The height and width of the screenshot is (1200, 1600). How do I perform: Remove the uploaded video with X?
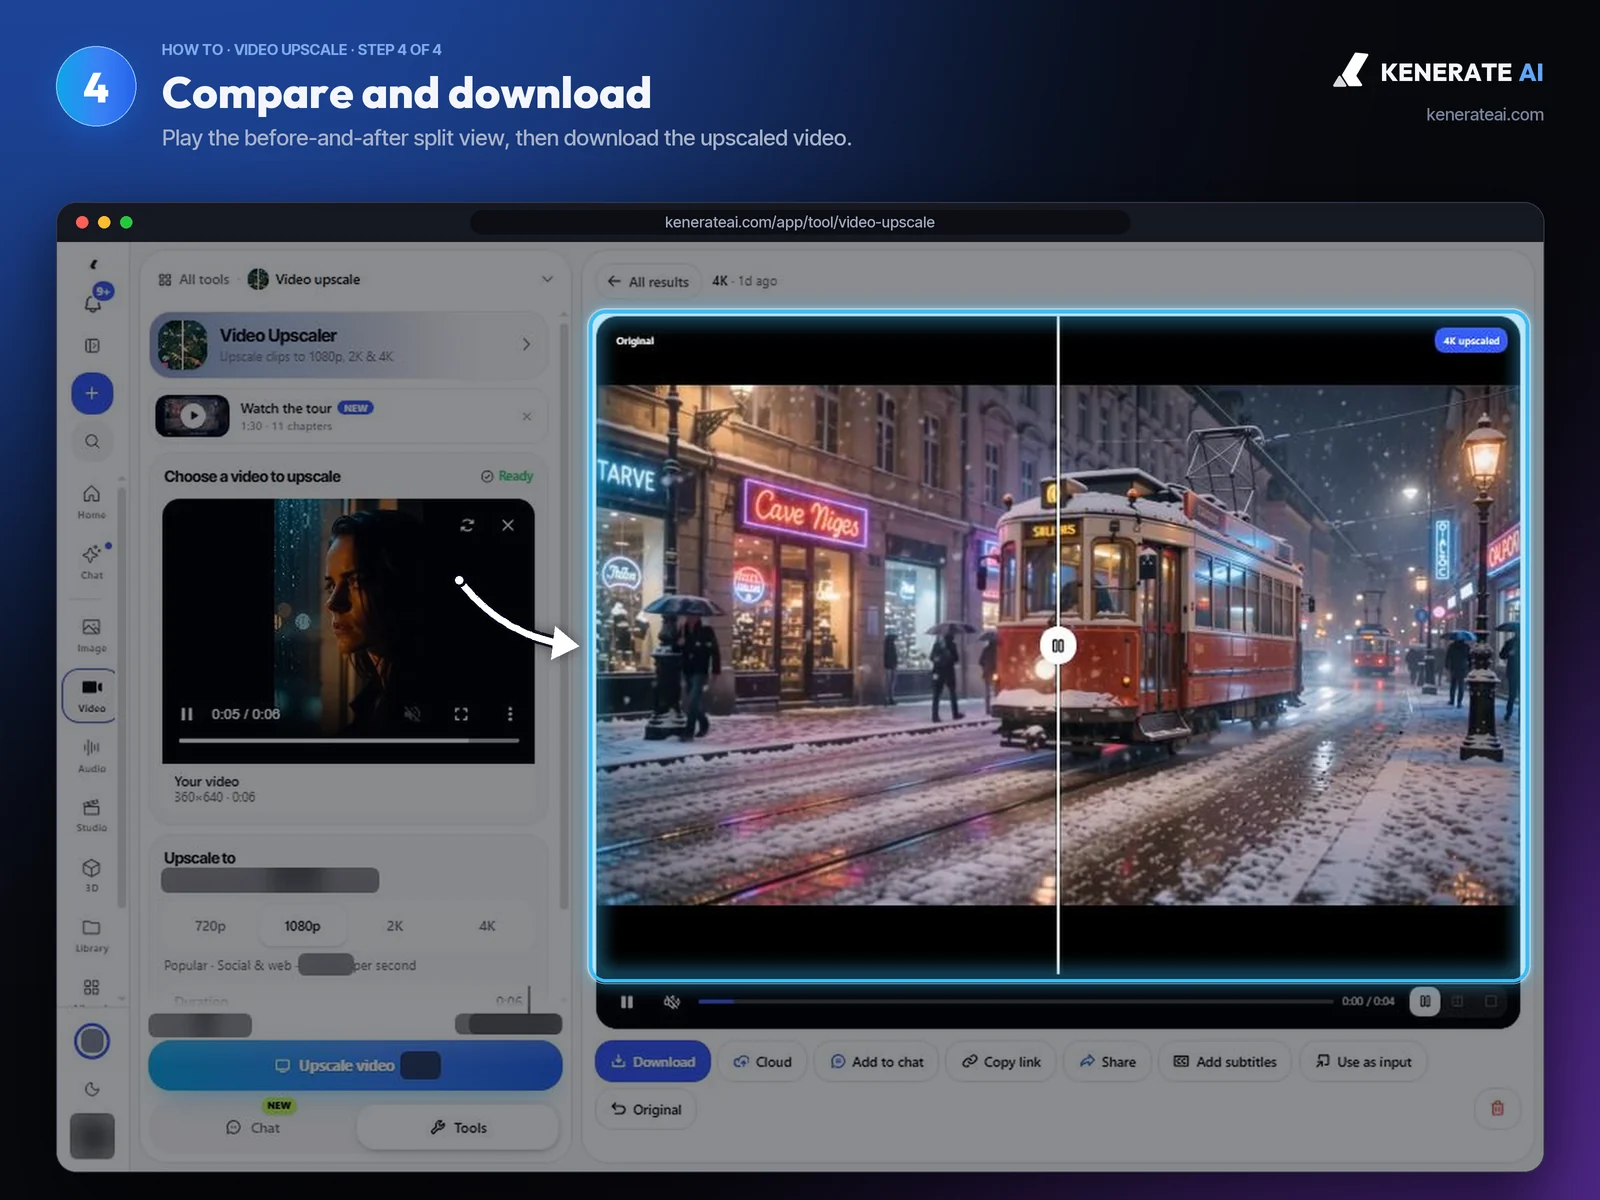click(508, 525)
